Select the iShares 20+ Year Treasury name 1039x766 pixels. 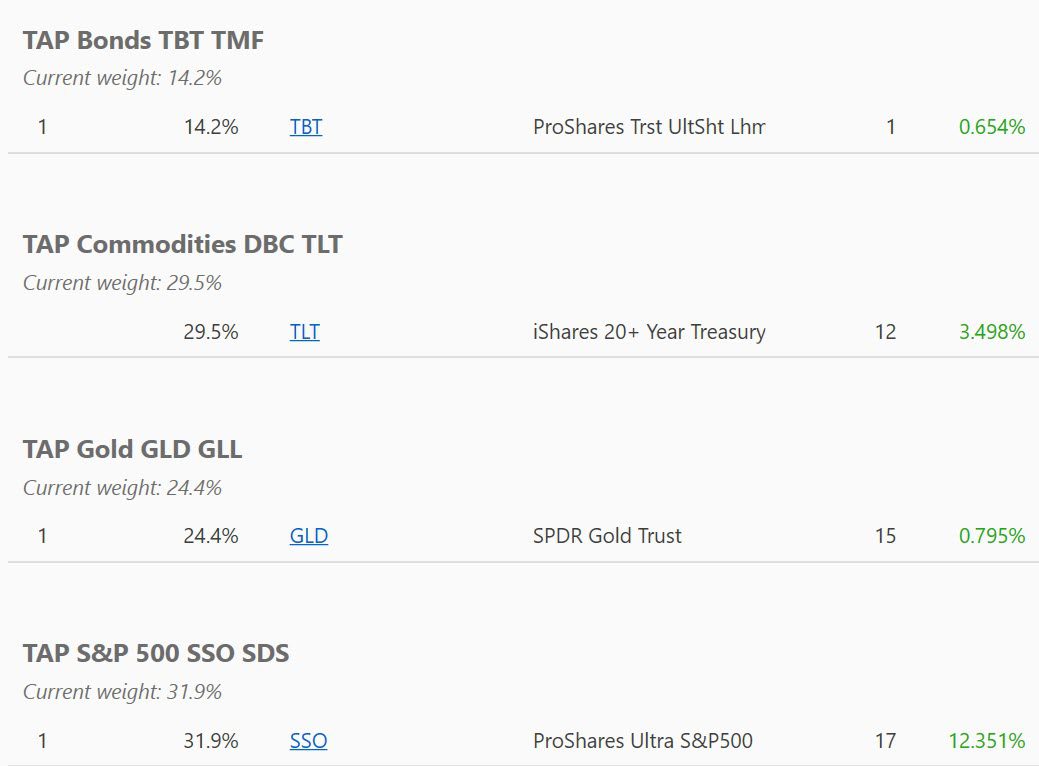coord(649,332)
